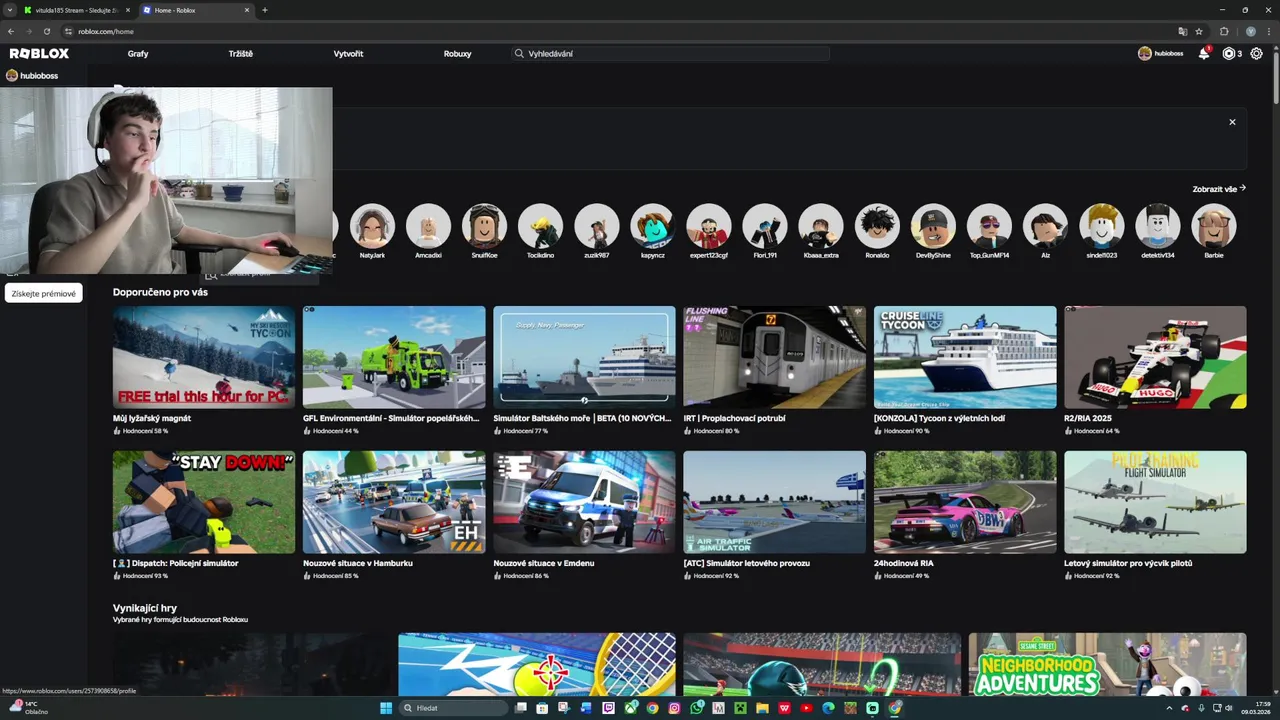Viewport: 1280px width, 720px height.
Task: Open friend DevByShine's avatar
Action: click(x=933, y=226)
